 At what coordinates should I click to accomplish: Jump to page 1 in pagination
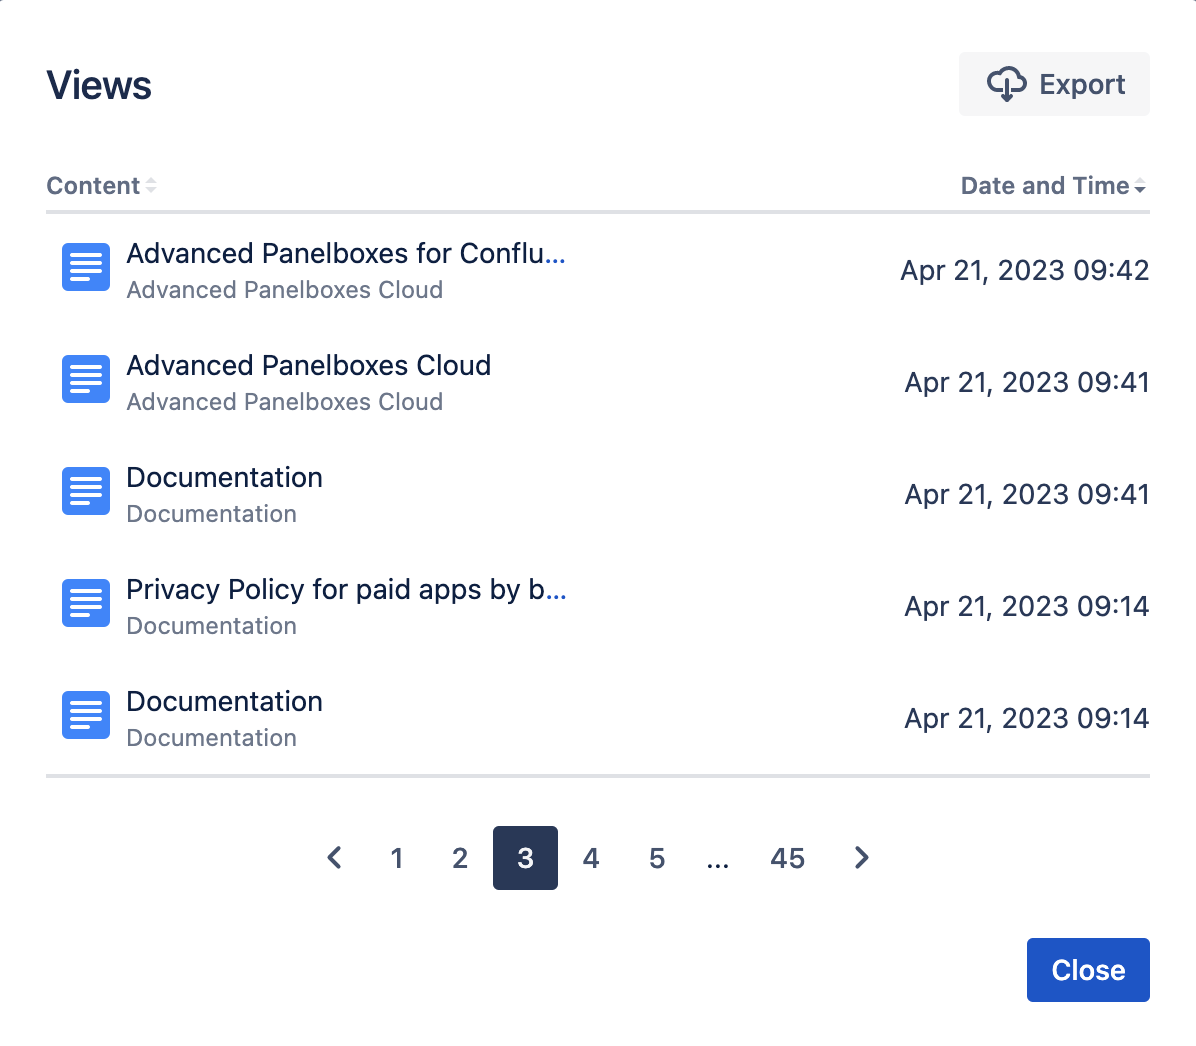click(x=397, y=858)
